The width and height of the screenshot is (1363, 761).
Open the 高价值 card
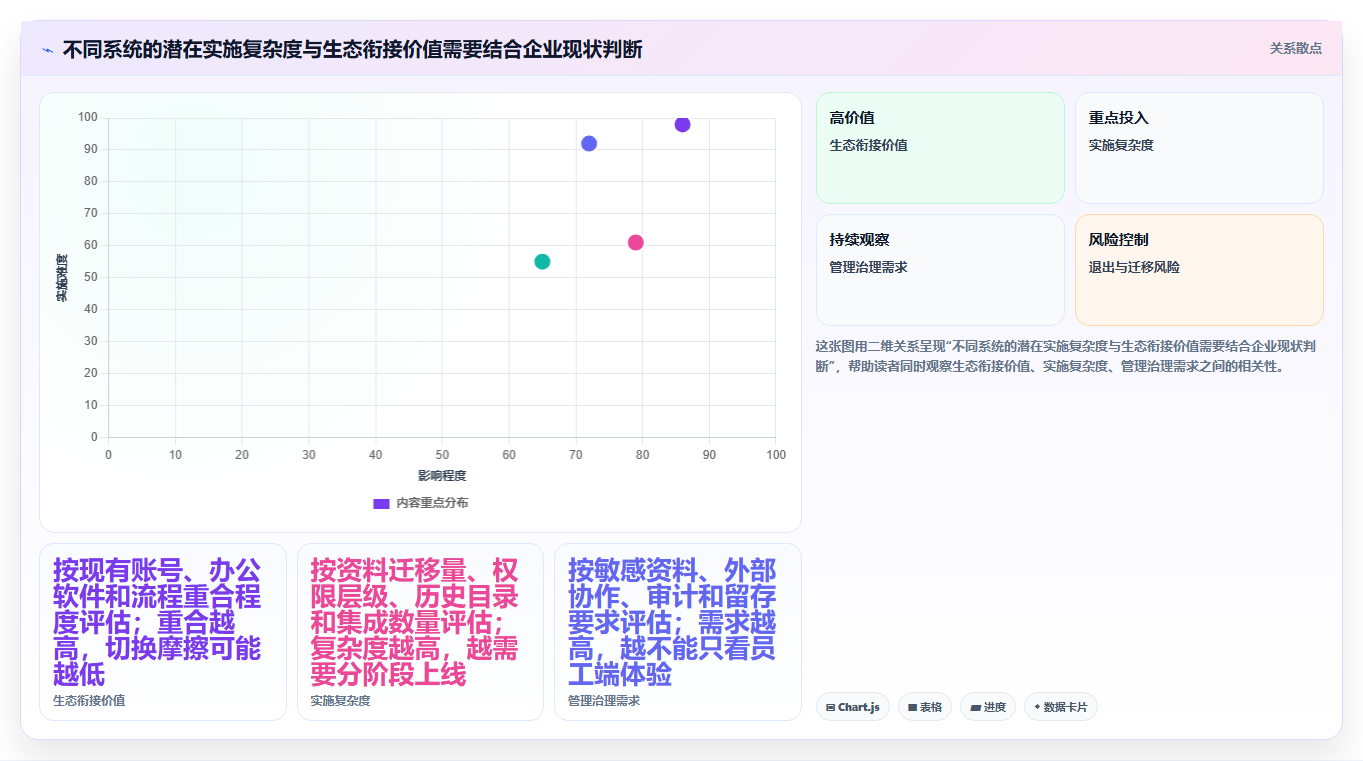coord(940,148)
